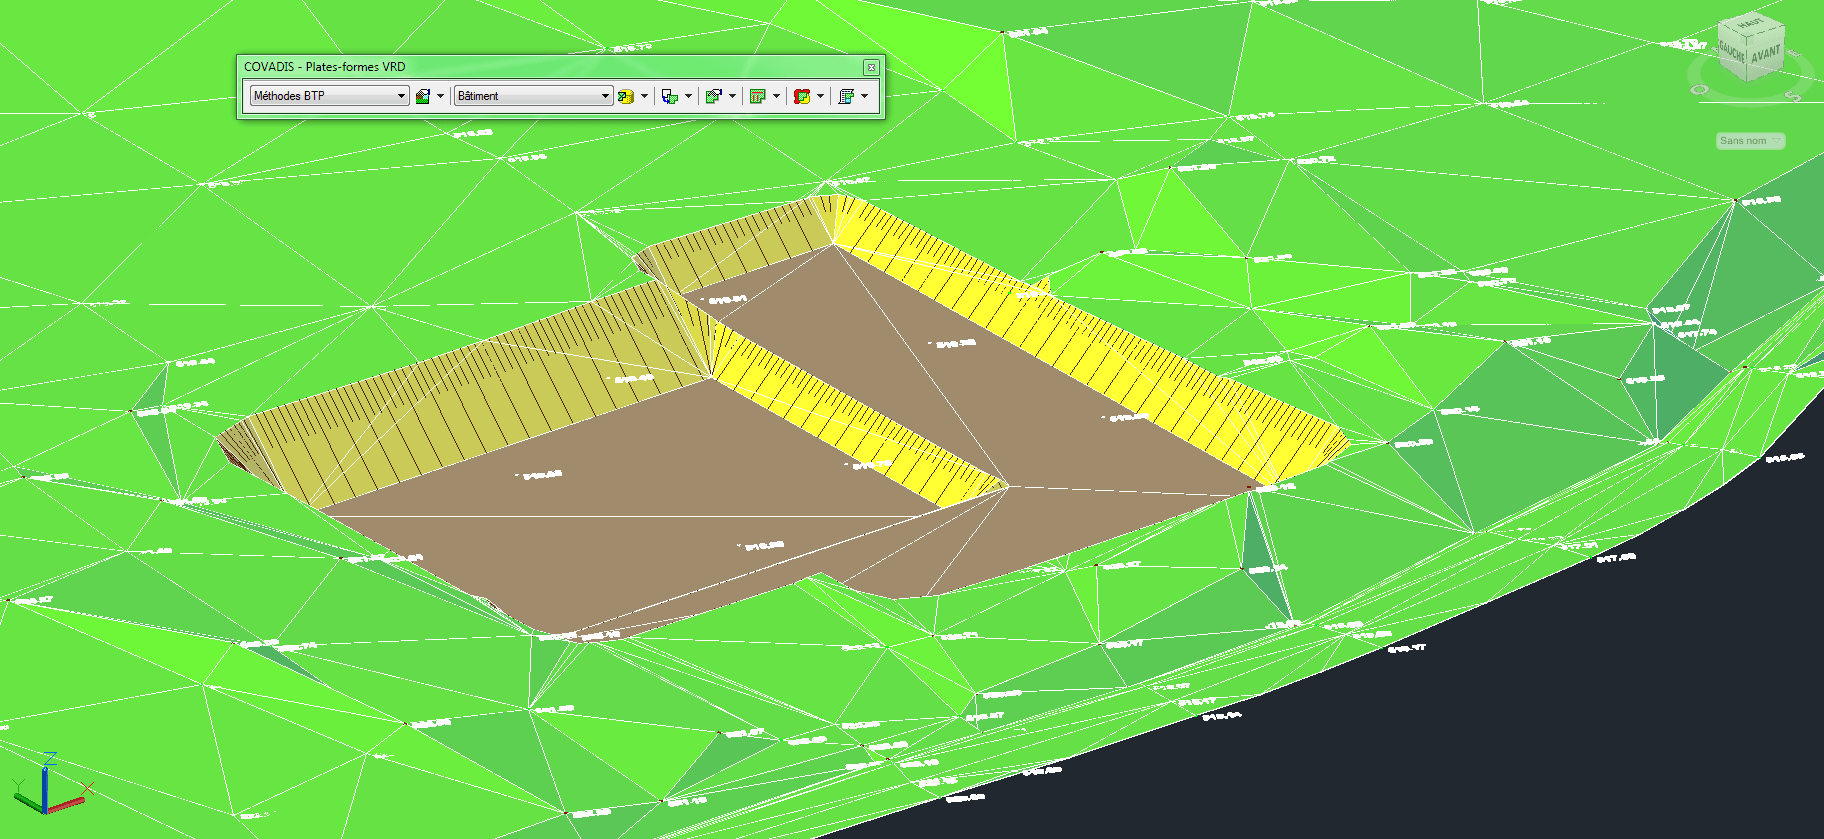Viewport: 1824px width, 839px height.
Task: Click the COVADIS - Plates-formes VRD title text
Action: [325, 67]
